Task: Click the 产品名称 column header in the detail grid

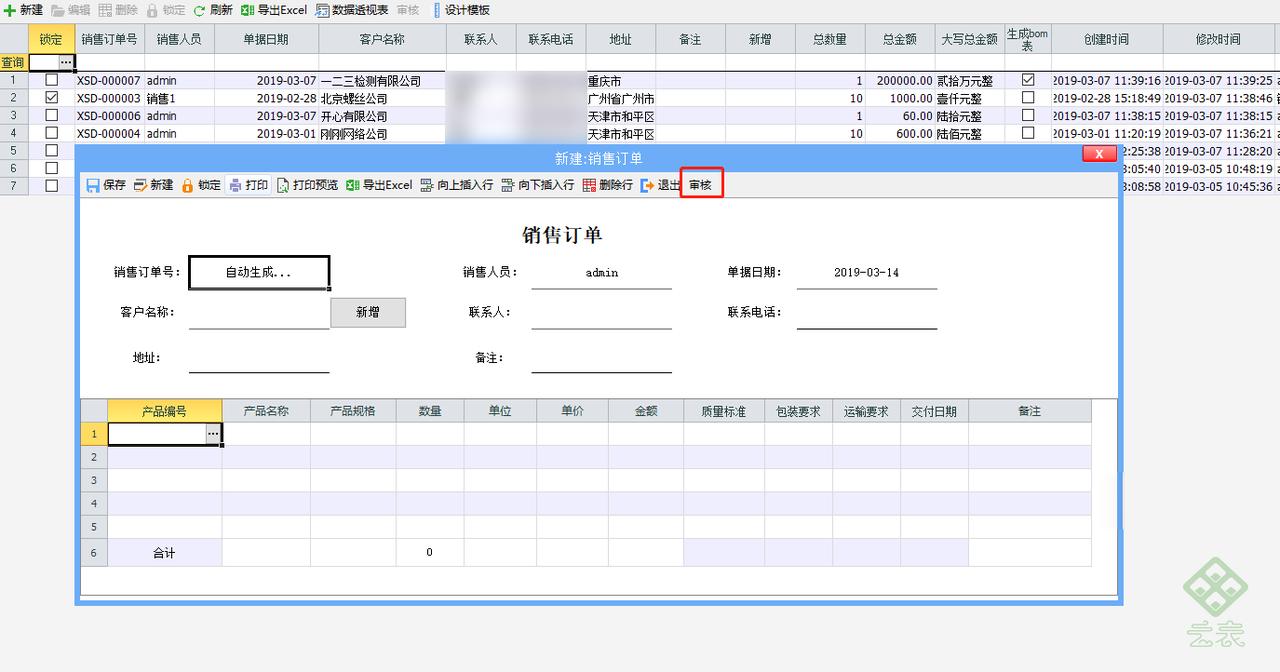Action: pyautogui.click(x=266, y=411)
